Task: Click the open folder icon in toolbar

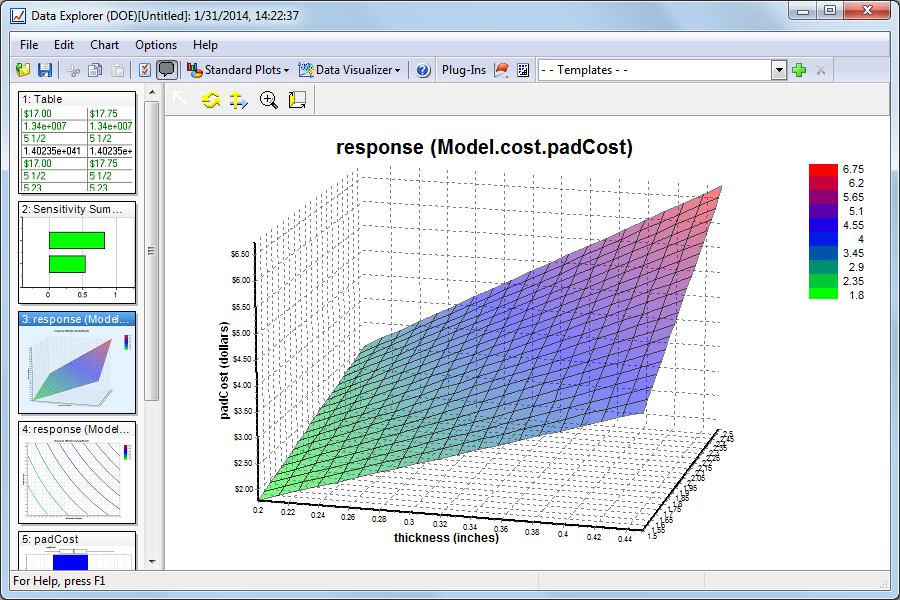Action: [24, 70]
